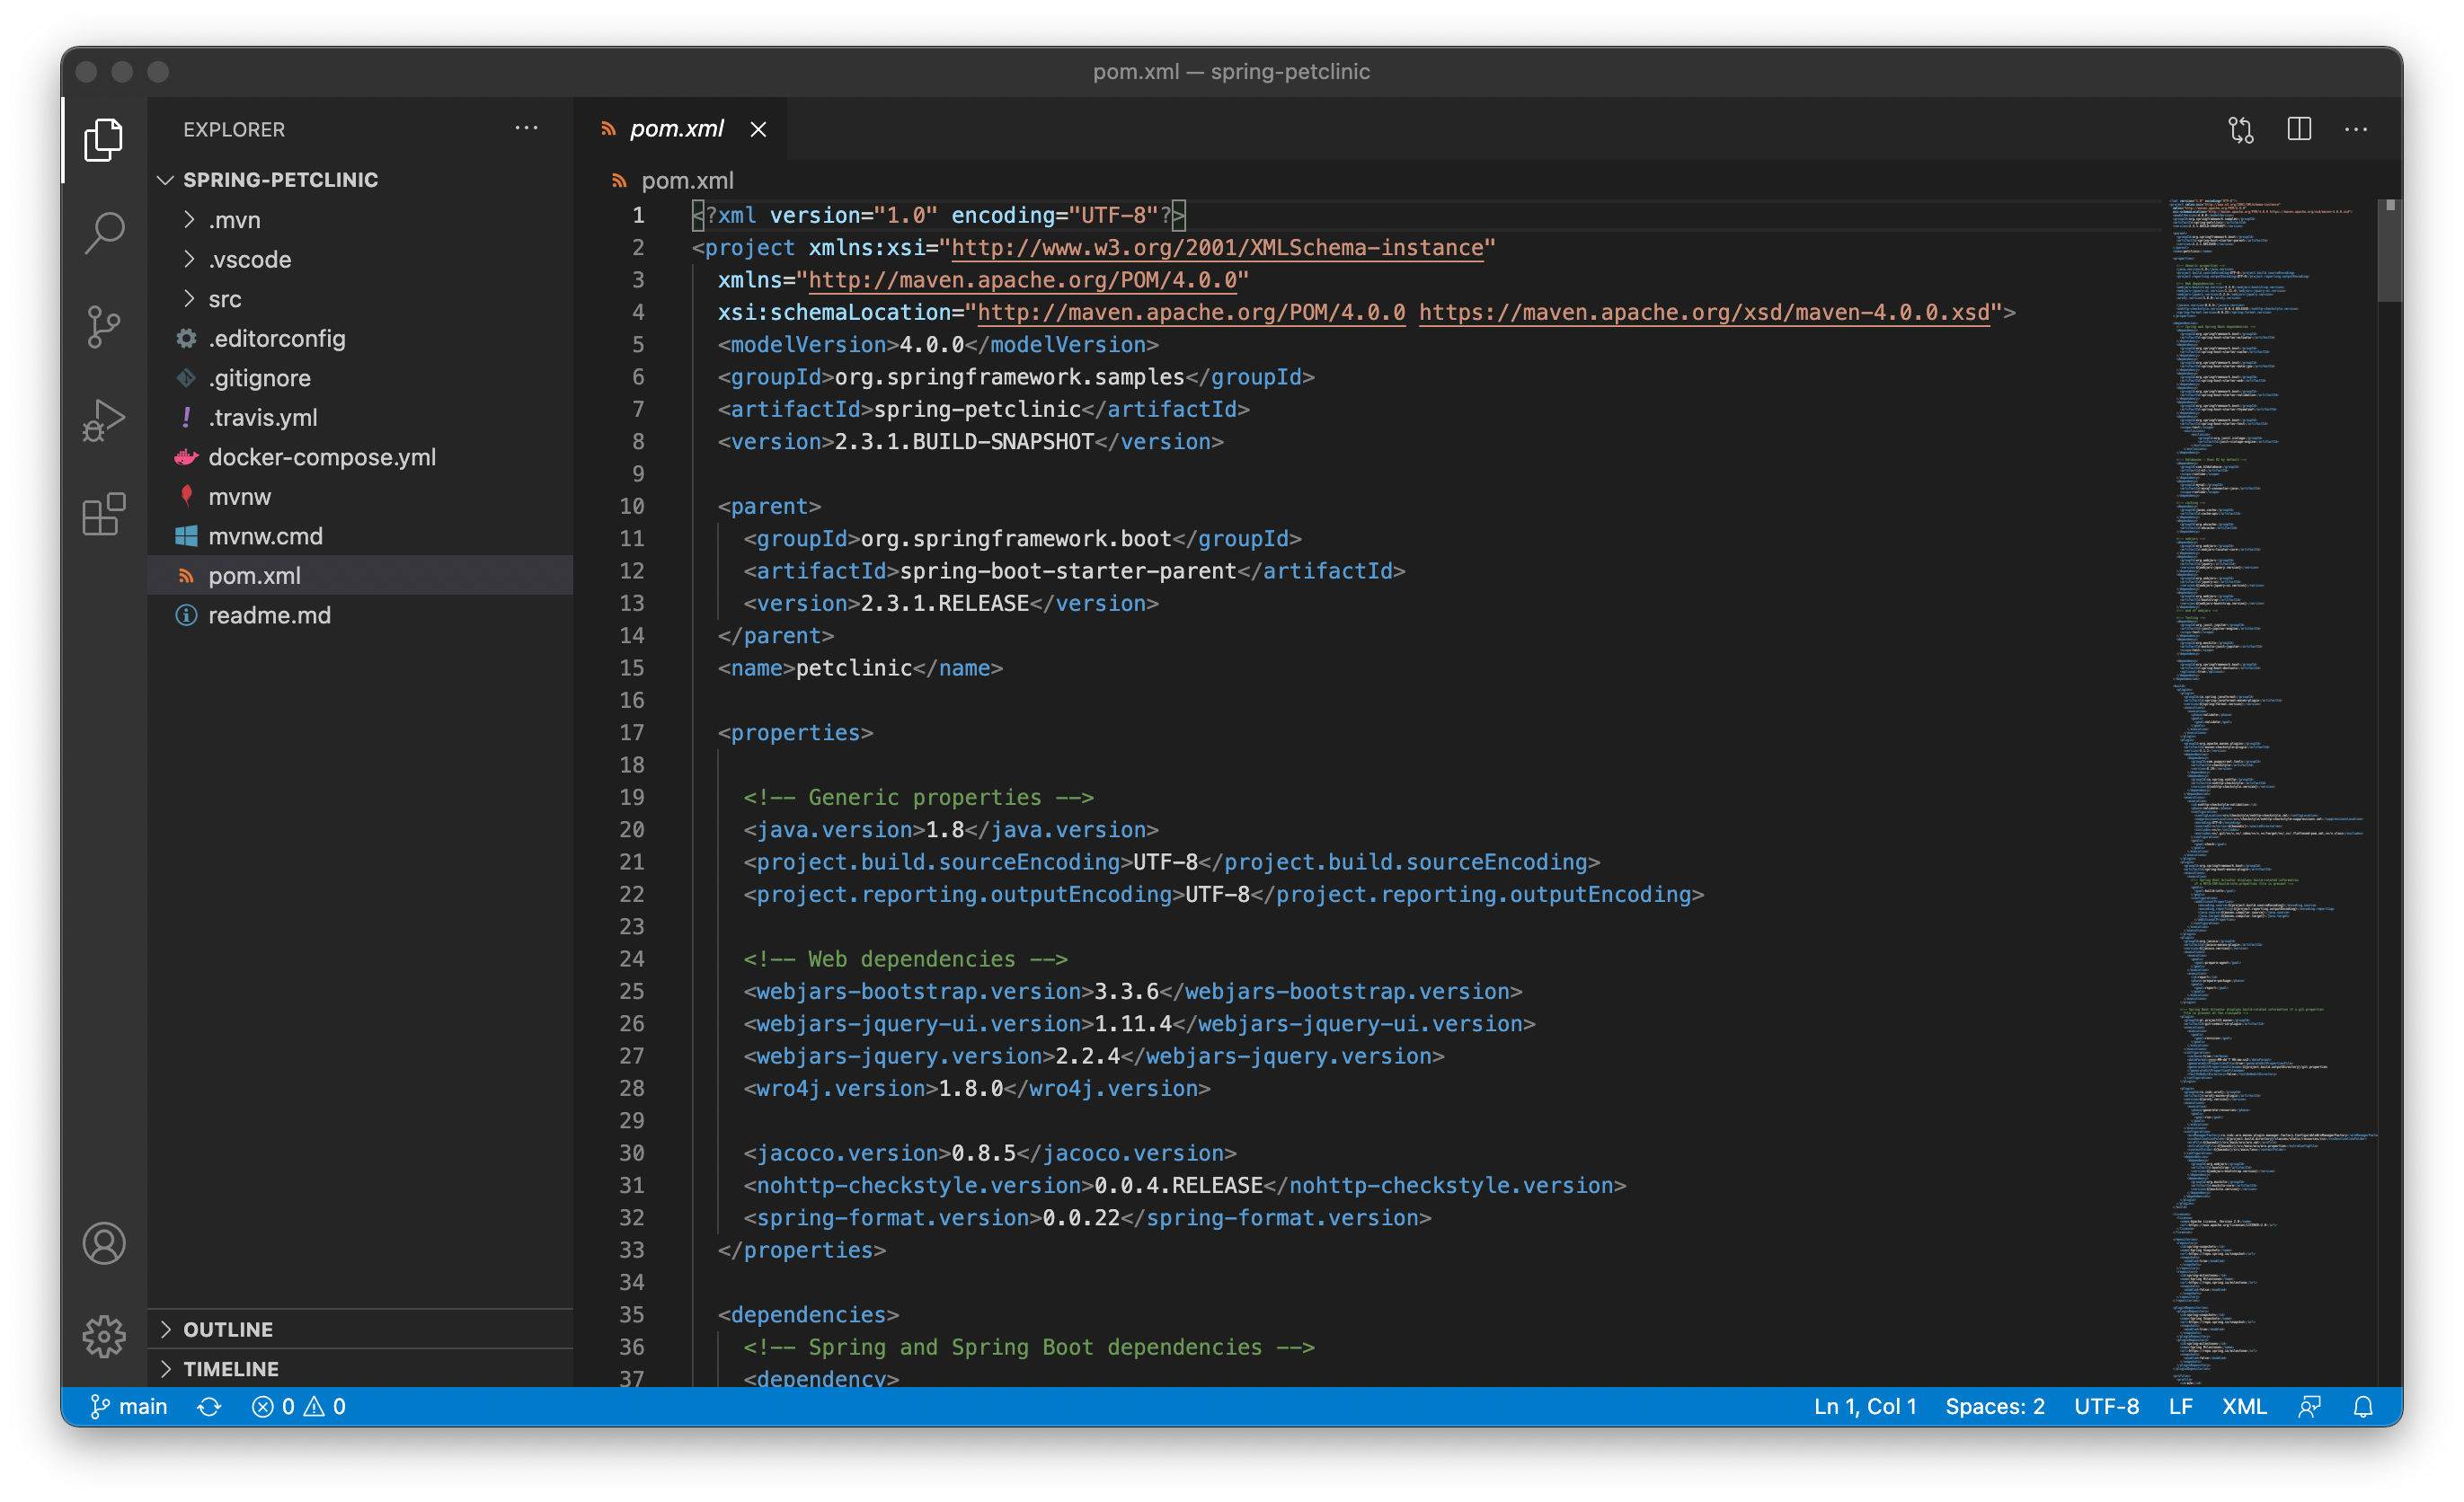Split the editor using the split icon

coord(2299,129)
